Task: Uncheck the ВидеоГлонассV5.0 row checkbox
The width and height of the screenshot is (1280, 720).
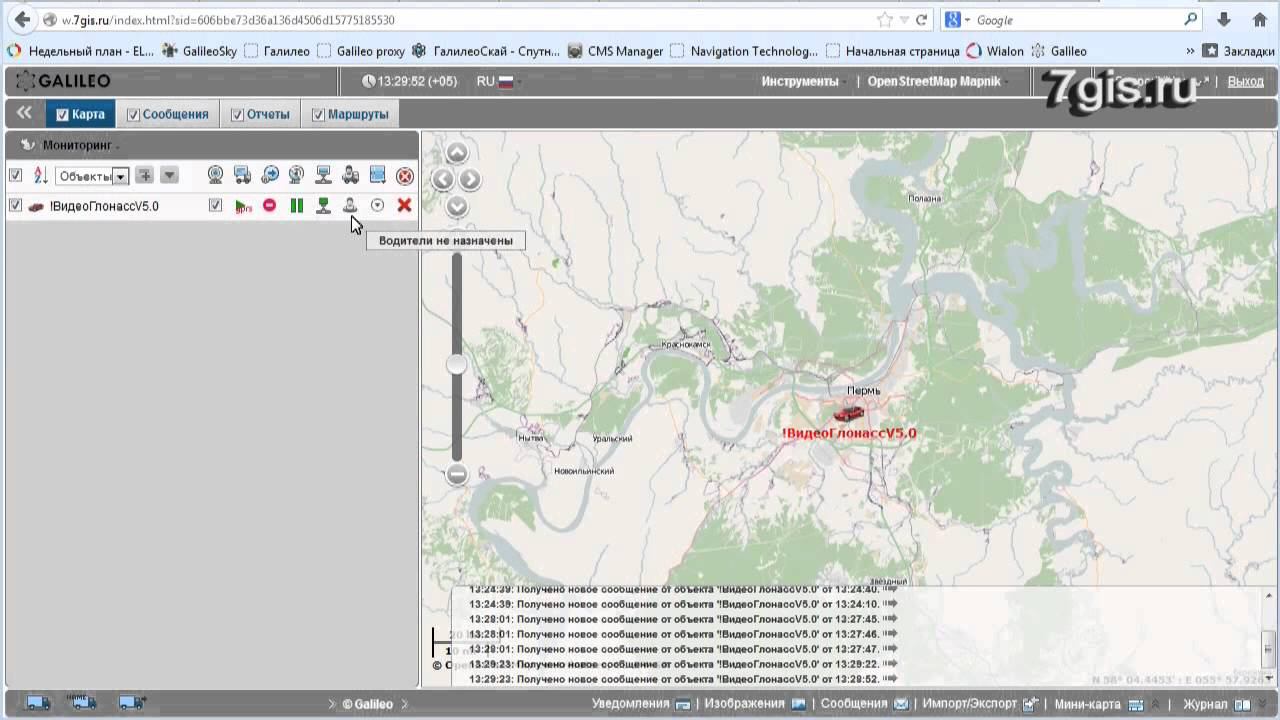Action: (x=15, y=205)
